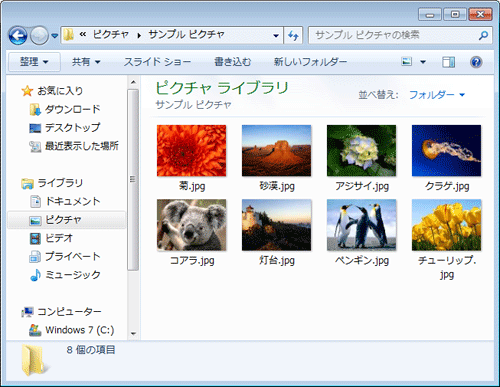Image resolution: width=500 pixels, height=387 pixels.
Task: Click the ミュージック note icon
Action: tap(35, 275)
